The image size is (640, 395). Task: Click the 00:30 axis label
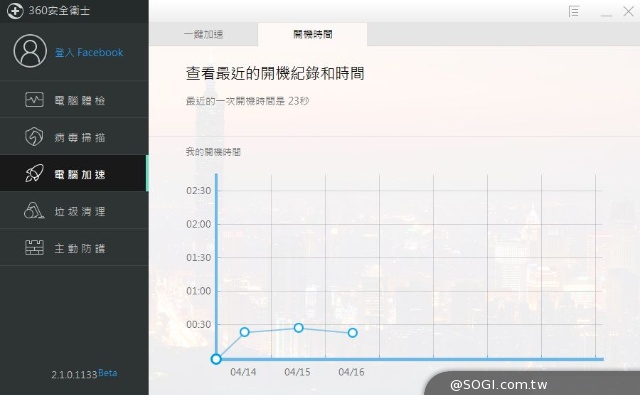point(199,324)
